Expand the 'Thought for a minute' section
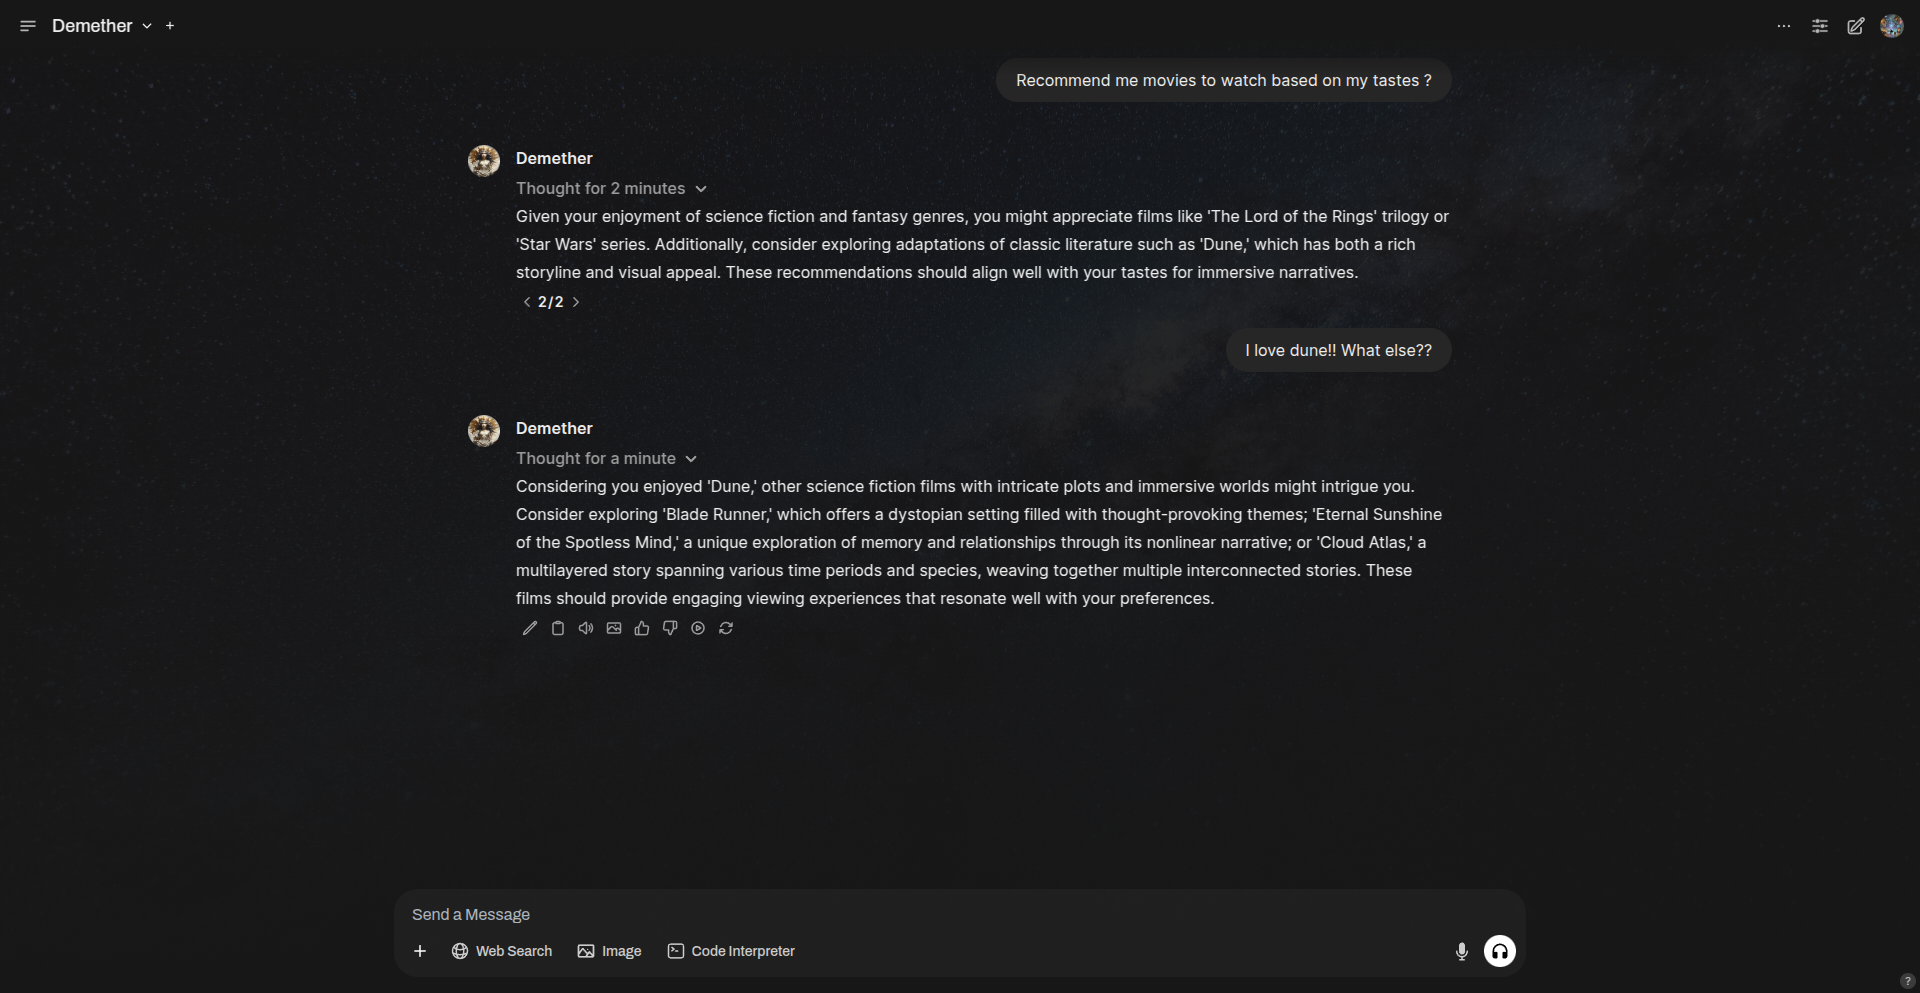The width and height of the screenshot is (1920, 993). (606, 458)
